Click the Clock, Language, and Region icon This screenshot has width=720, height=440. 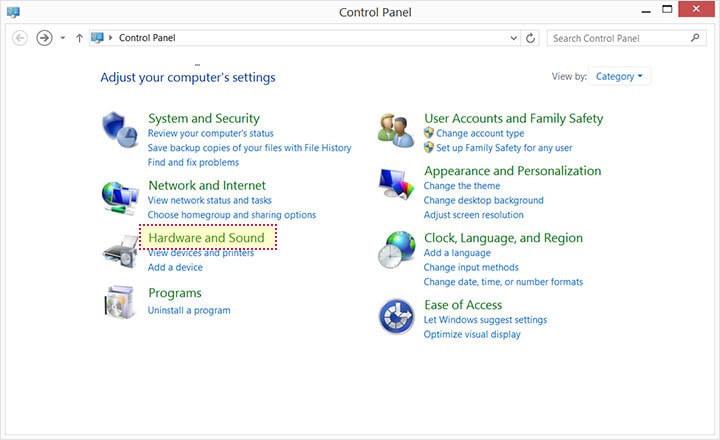pyautogui.click(x=396, y=251)
